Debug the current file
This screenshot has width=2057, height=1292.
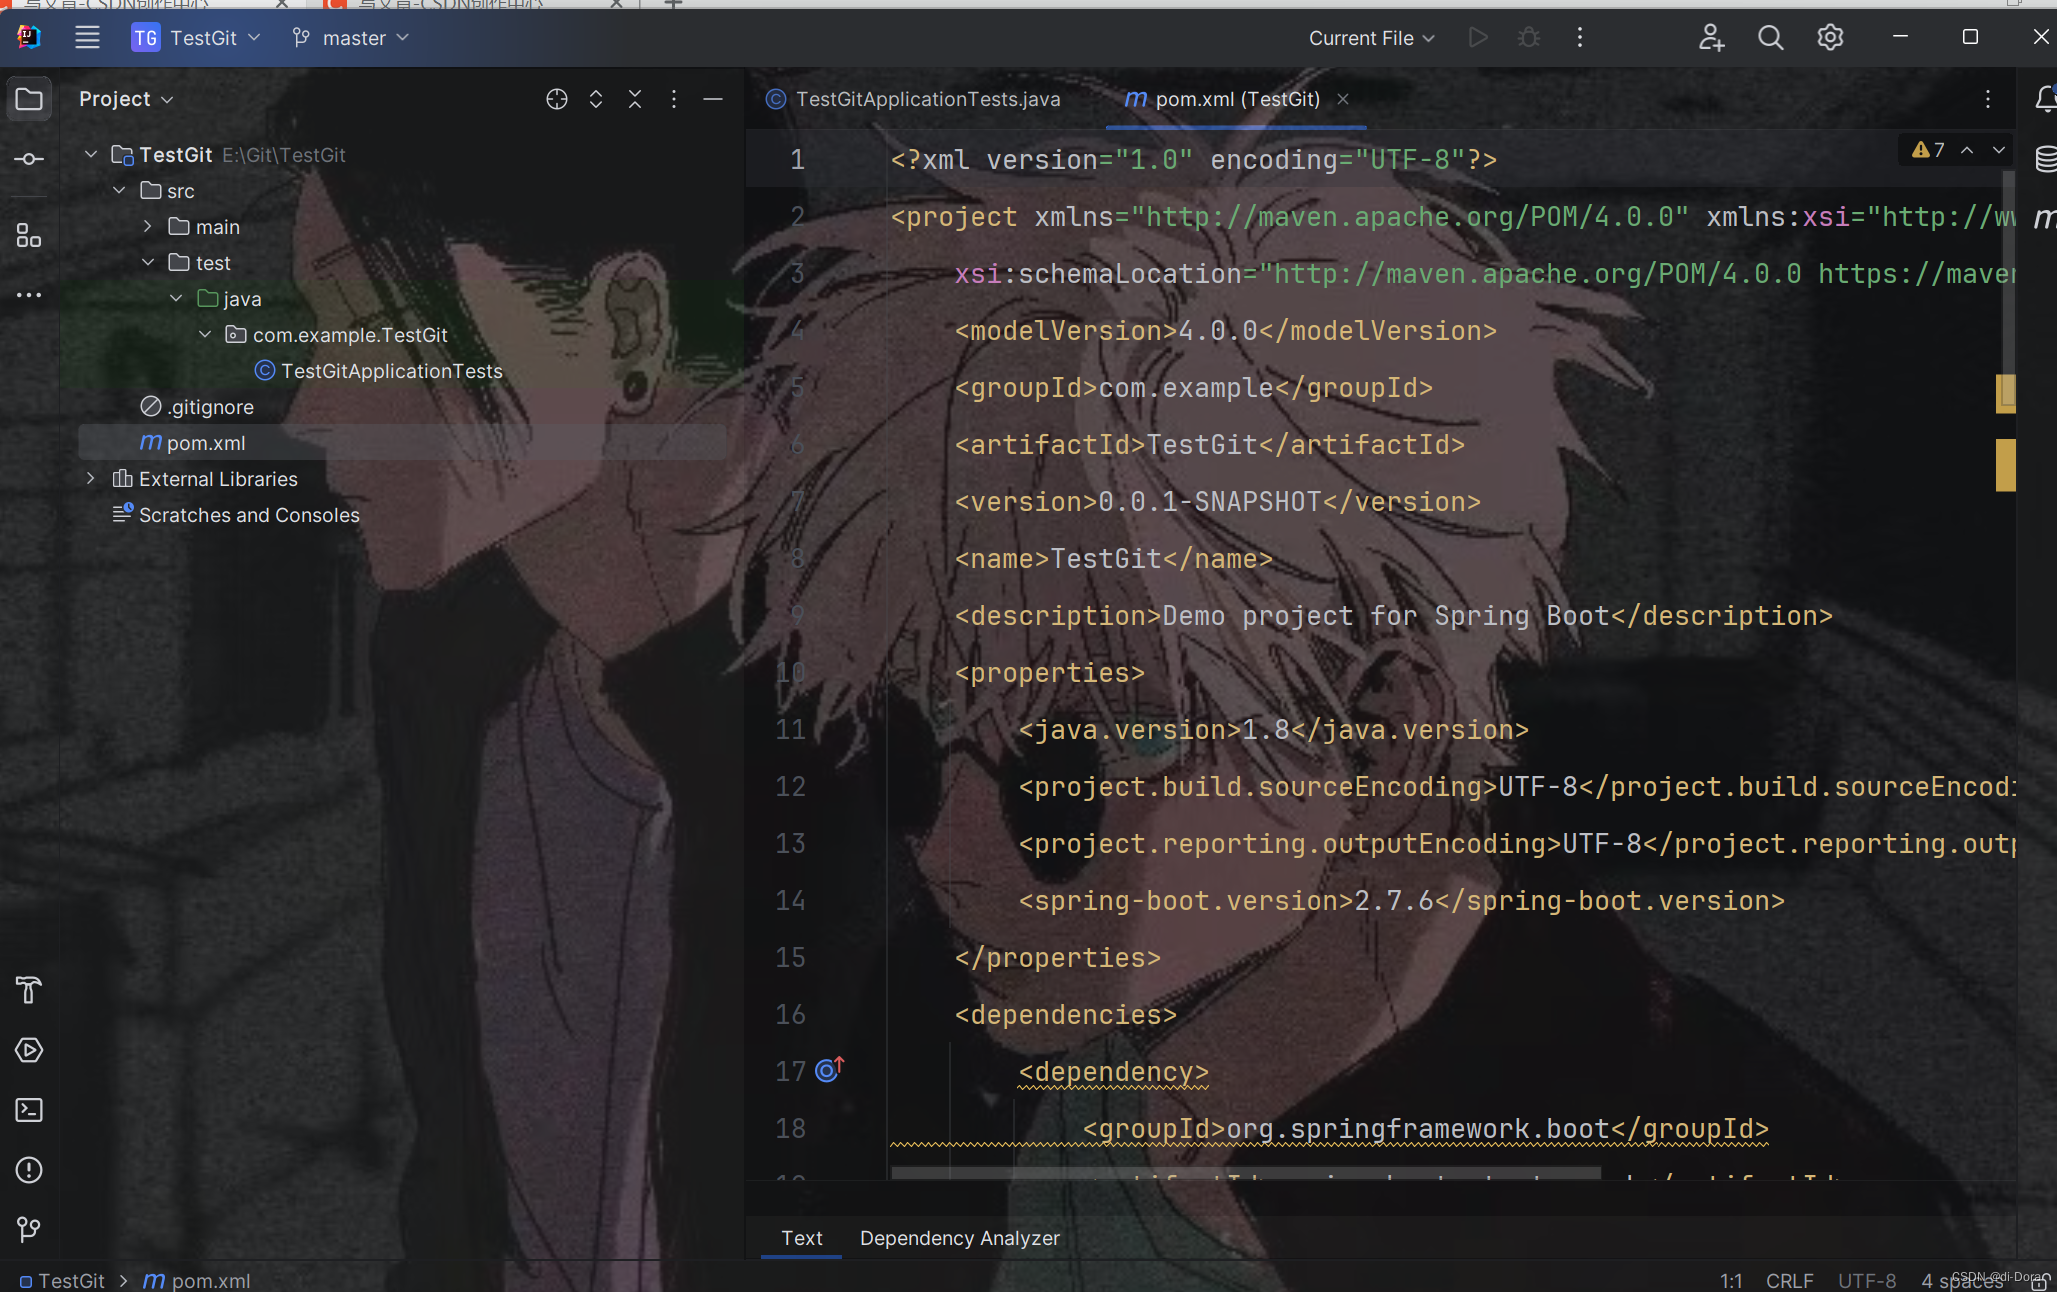[x=1529, y=38]
